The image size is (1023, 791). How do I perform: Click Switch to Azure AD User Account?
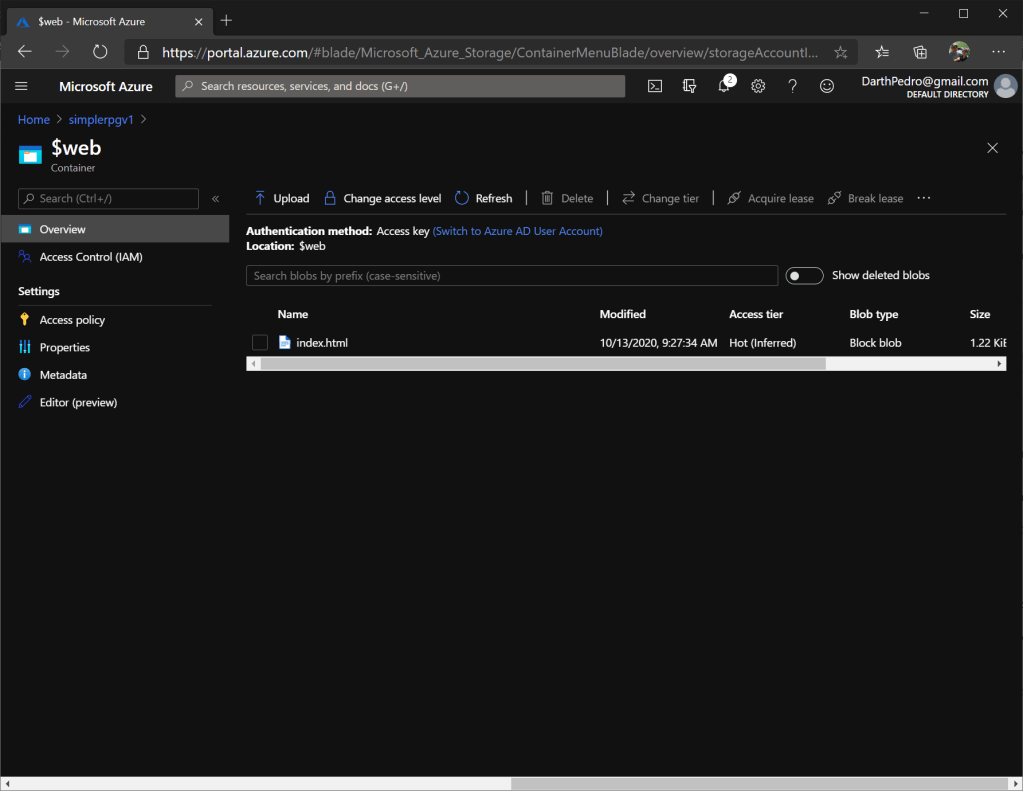[x=517, y=231]
